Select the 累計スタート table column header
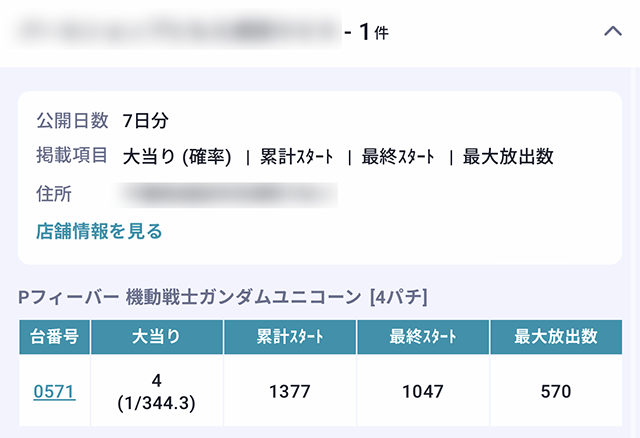The width and height of the screenshot is (640, 438). tap(289, 337)
